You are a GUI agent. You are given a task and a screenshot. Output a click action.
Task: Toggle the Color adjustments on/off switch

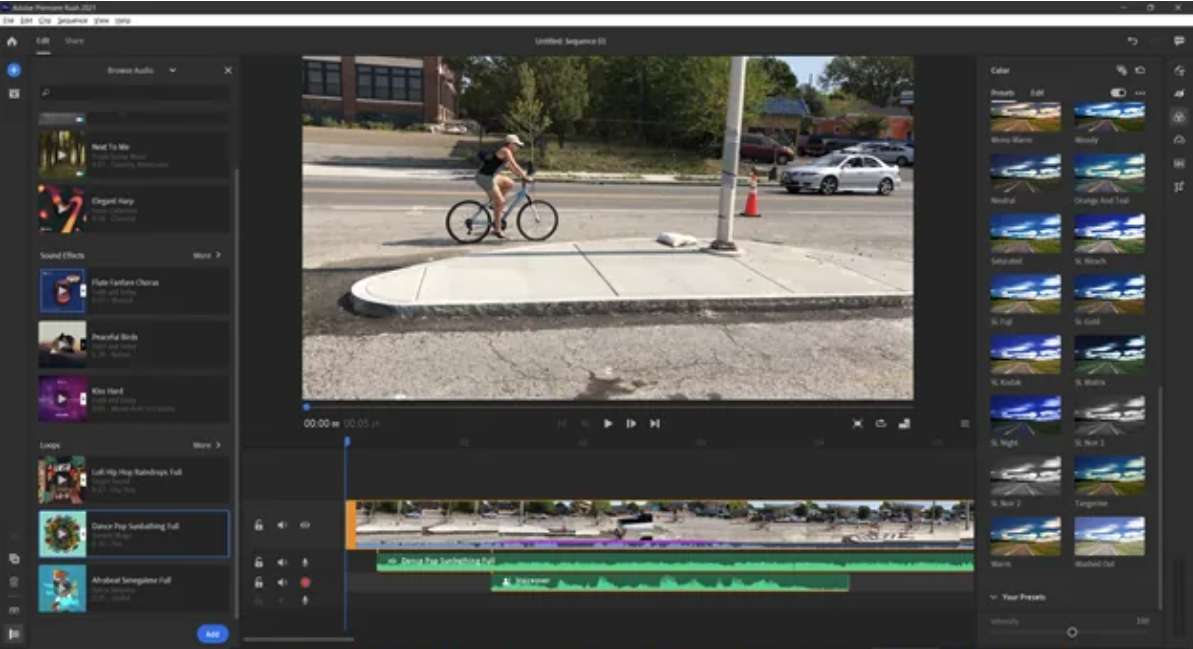(x=1118, y=93)
